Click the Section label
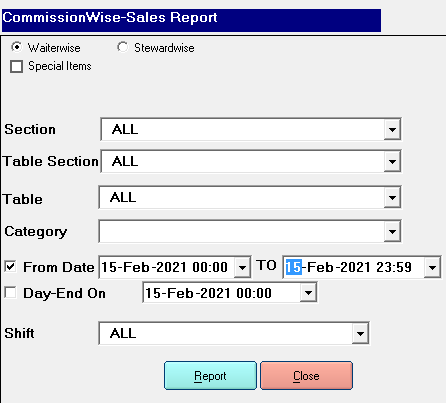 click(30, 129)
